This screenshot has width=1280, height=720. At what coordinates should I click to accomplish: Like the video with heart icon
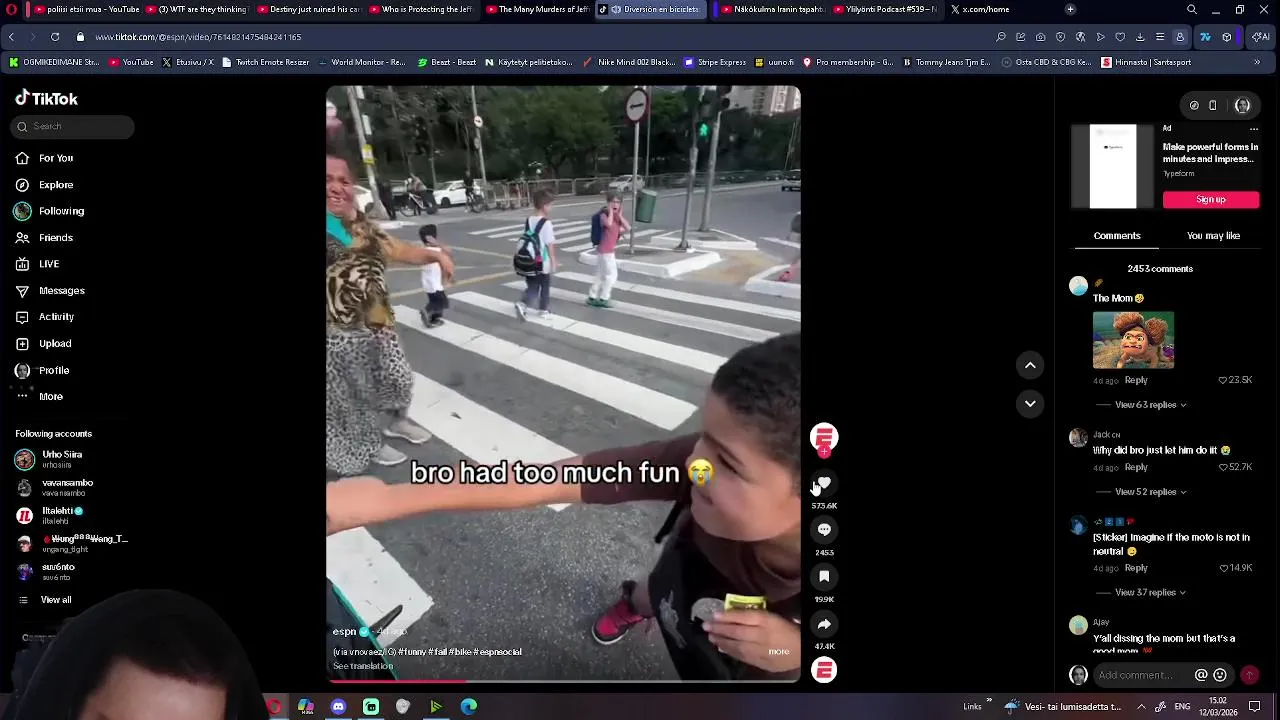pos(824,484)
